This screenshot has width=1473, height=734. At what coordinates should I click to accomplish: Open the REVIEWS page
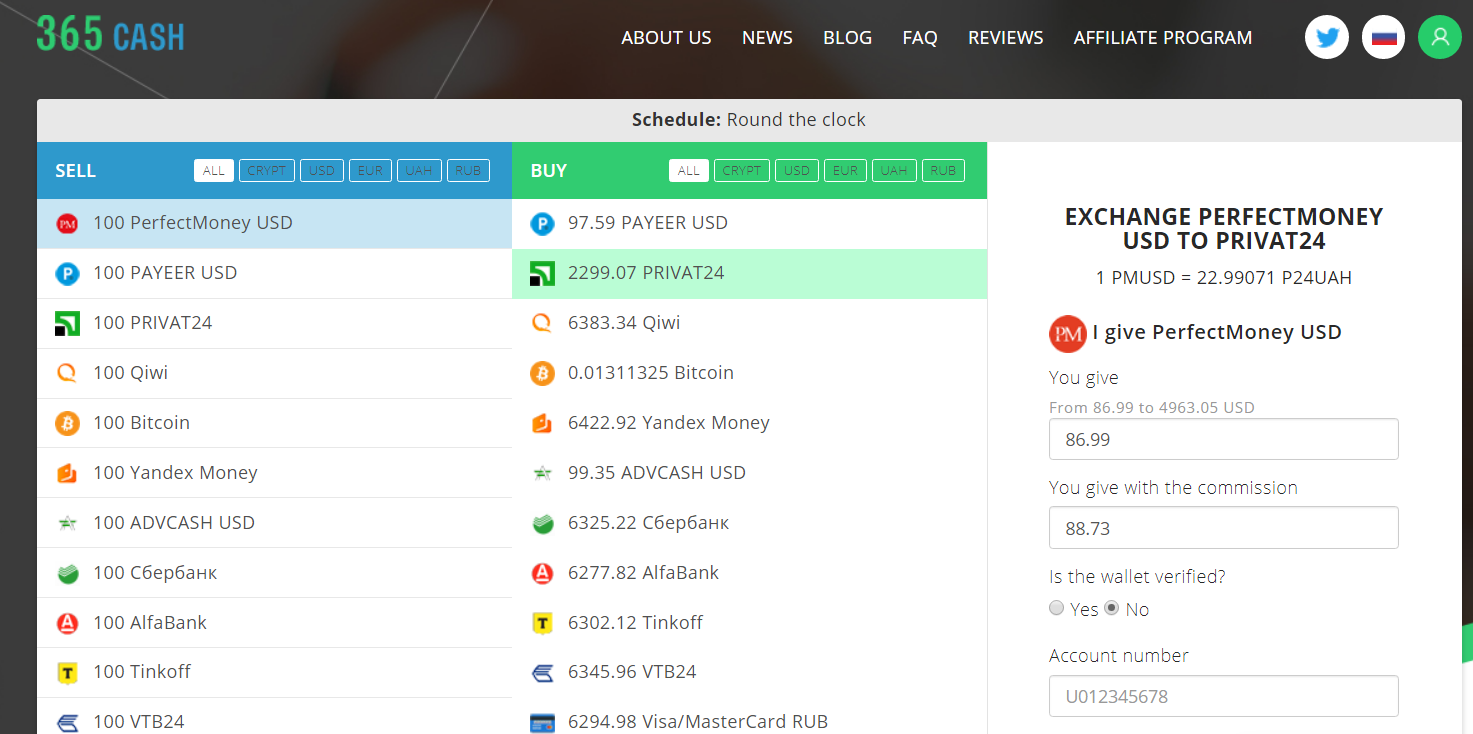click(x=1005, y=38)
